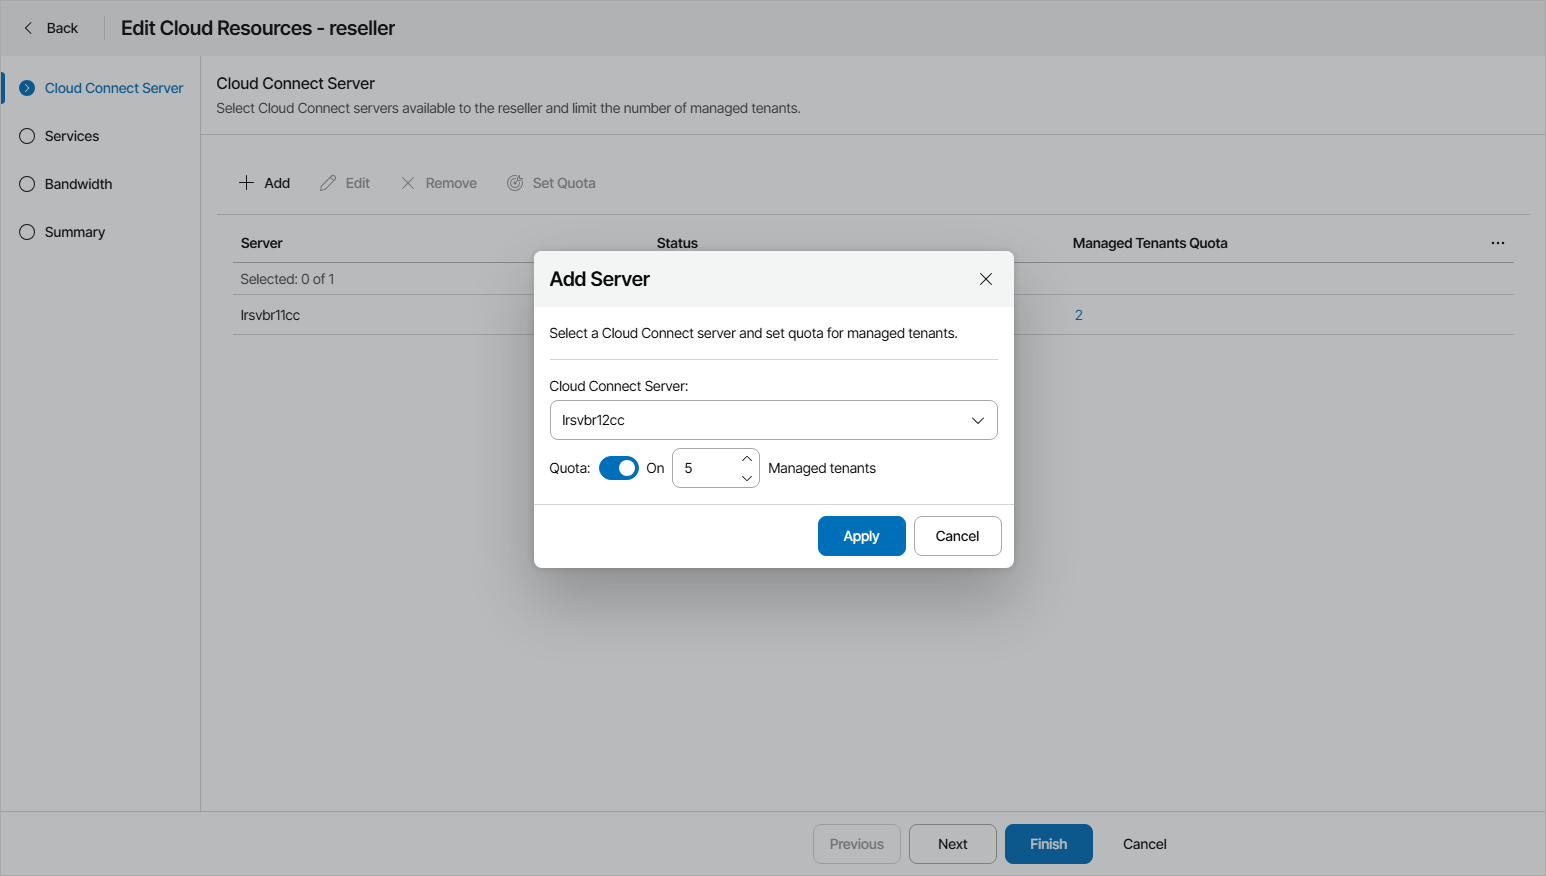Select the Services step radio circle
The image size is (1546, 876).
click(x=27, y=136)
